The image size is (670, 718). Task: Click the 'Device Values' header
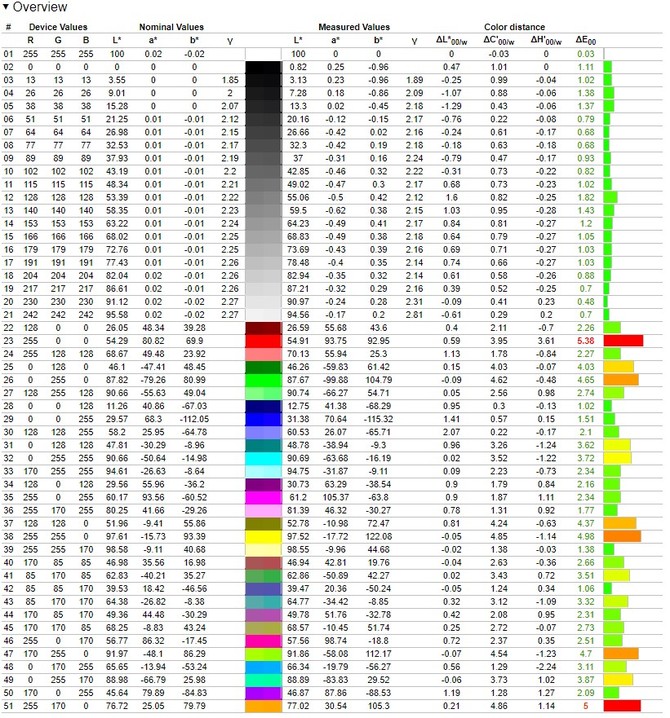[x=58, y=27]
